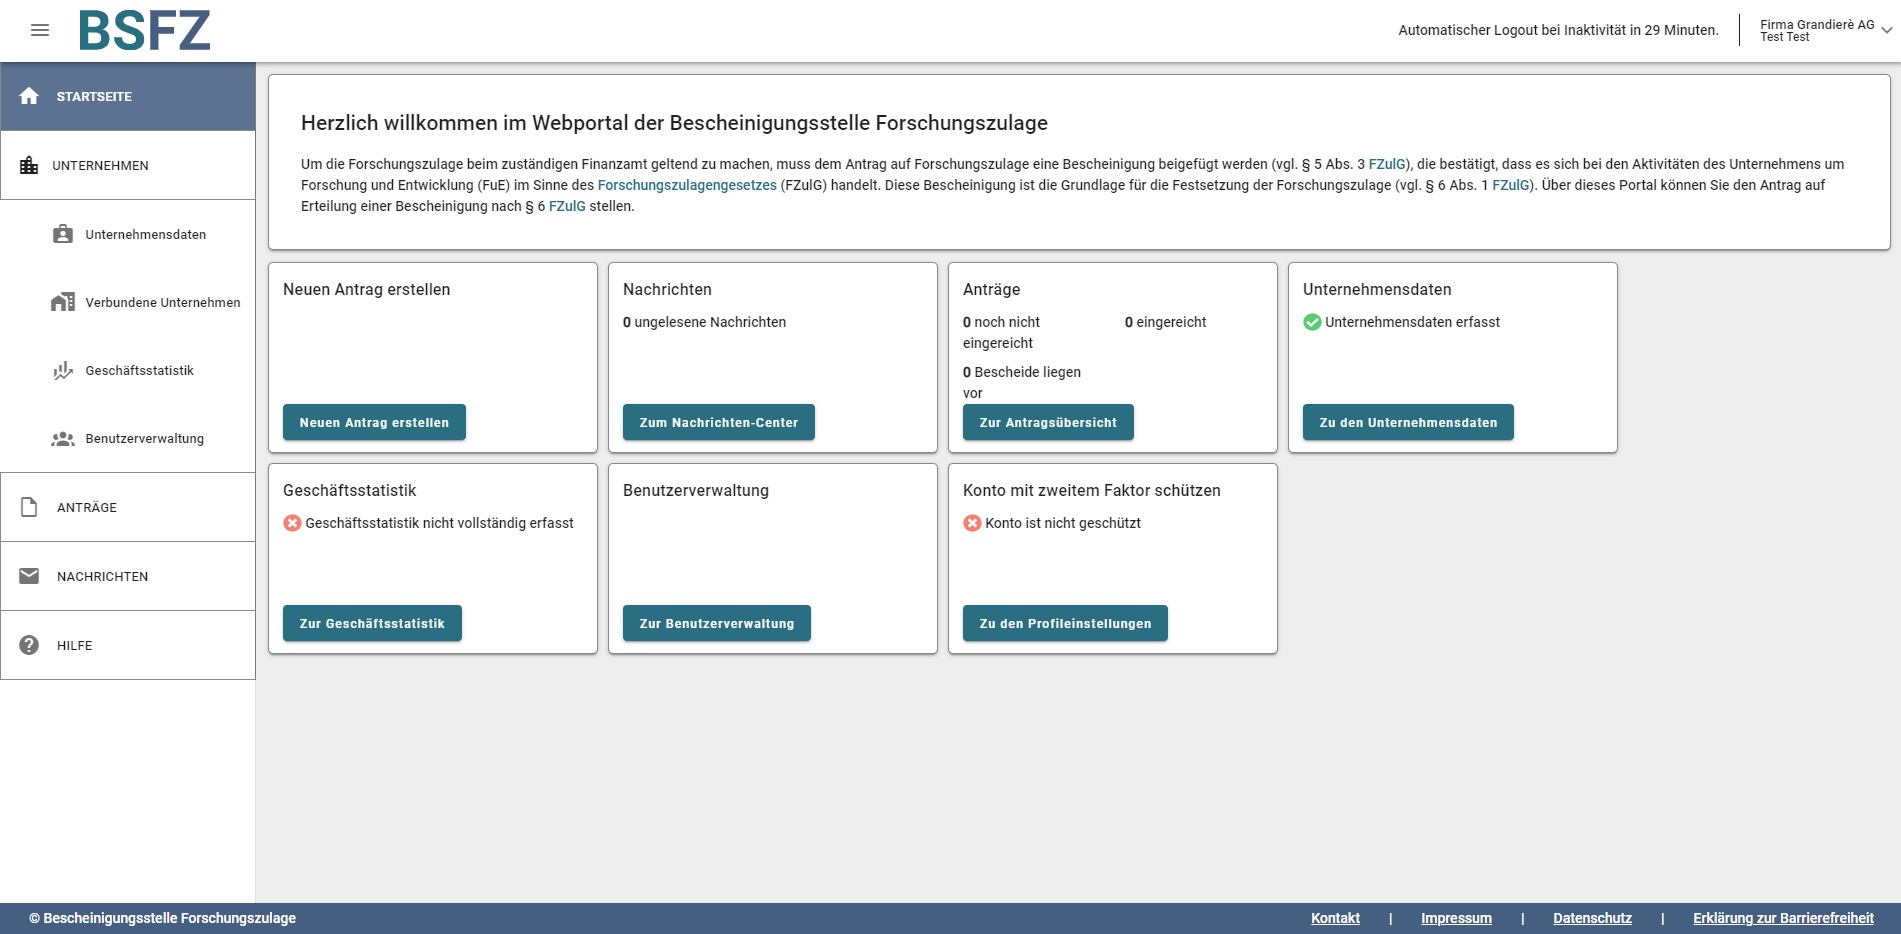This screenshot has height=934, width=1901.
Task: Open the FZulG link after § 5 Abs. 3
Action: 1387,164
